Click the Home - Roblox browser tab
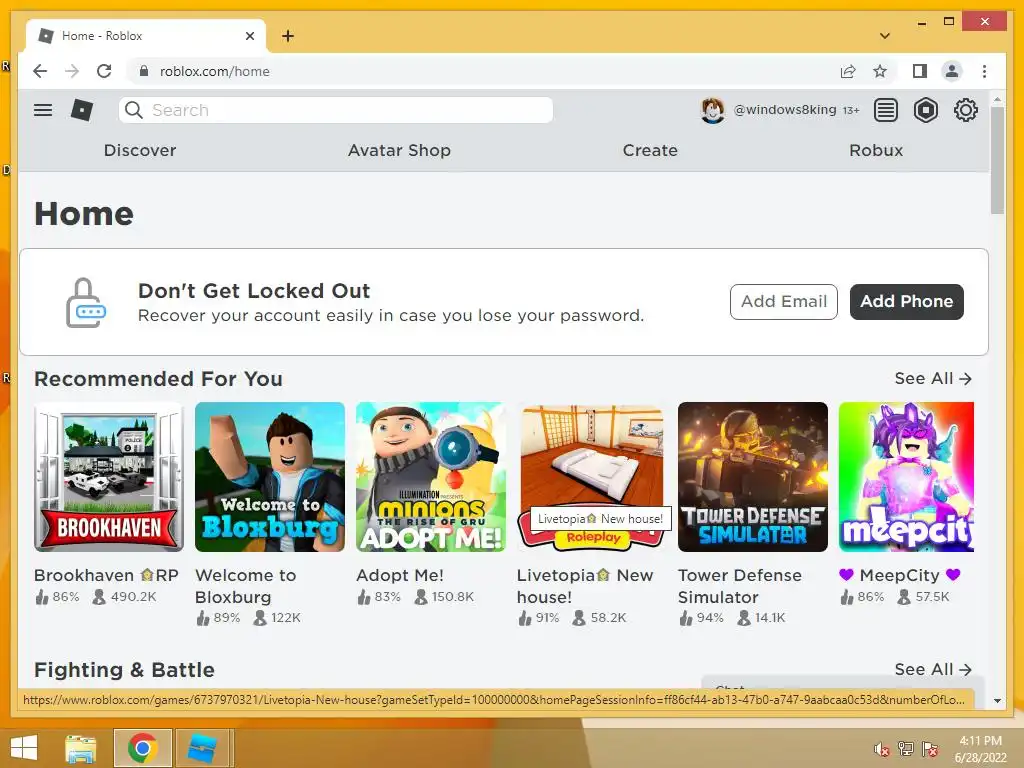This screenshot has height=768, width=1024. click(x=146, y=36)
